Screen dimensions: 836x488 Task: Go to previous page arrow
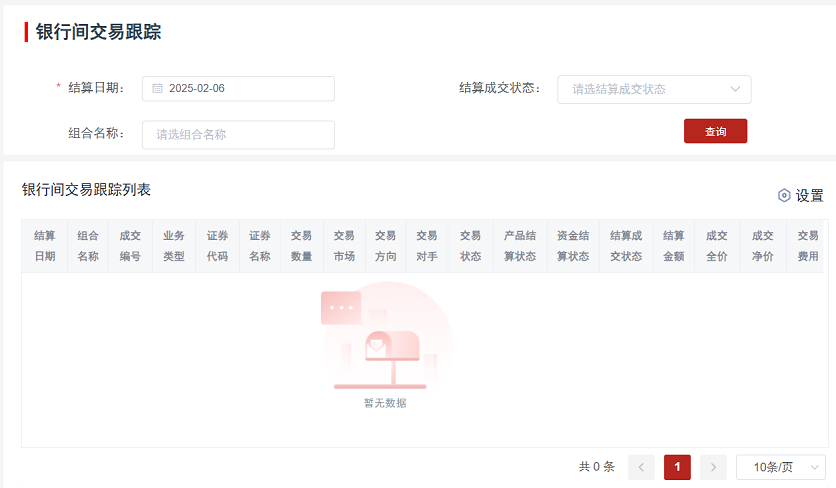coord(641,467)
